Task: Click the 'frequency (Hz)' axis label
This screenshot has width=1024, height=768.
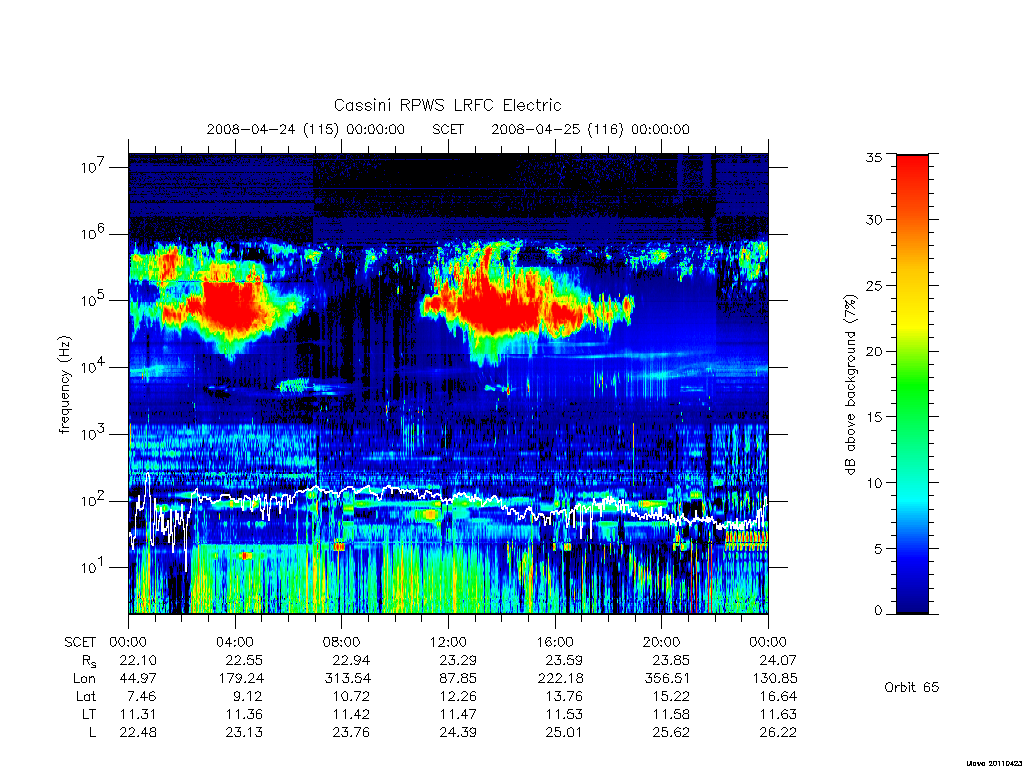Action: 64,385
